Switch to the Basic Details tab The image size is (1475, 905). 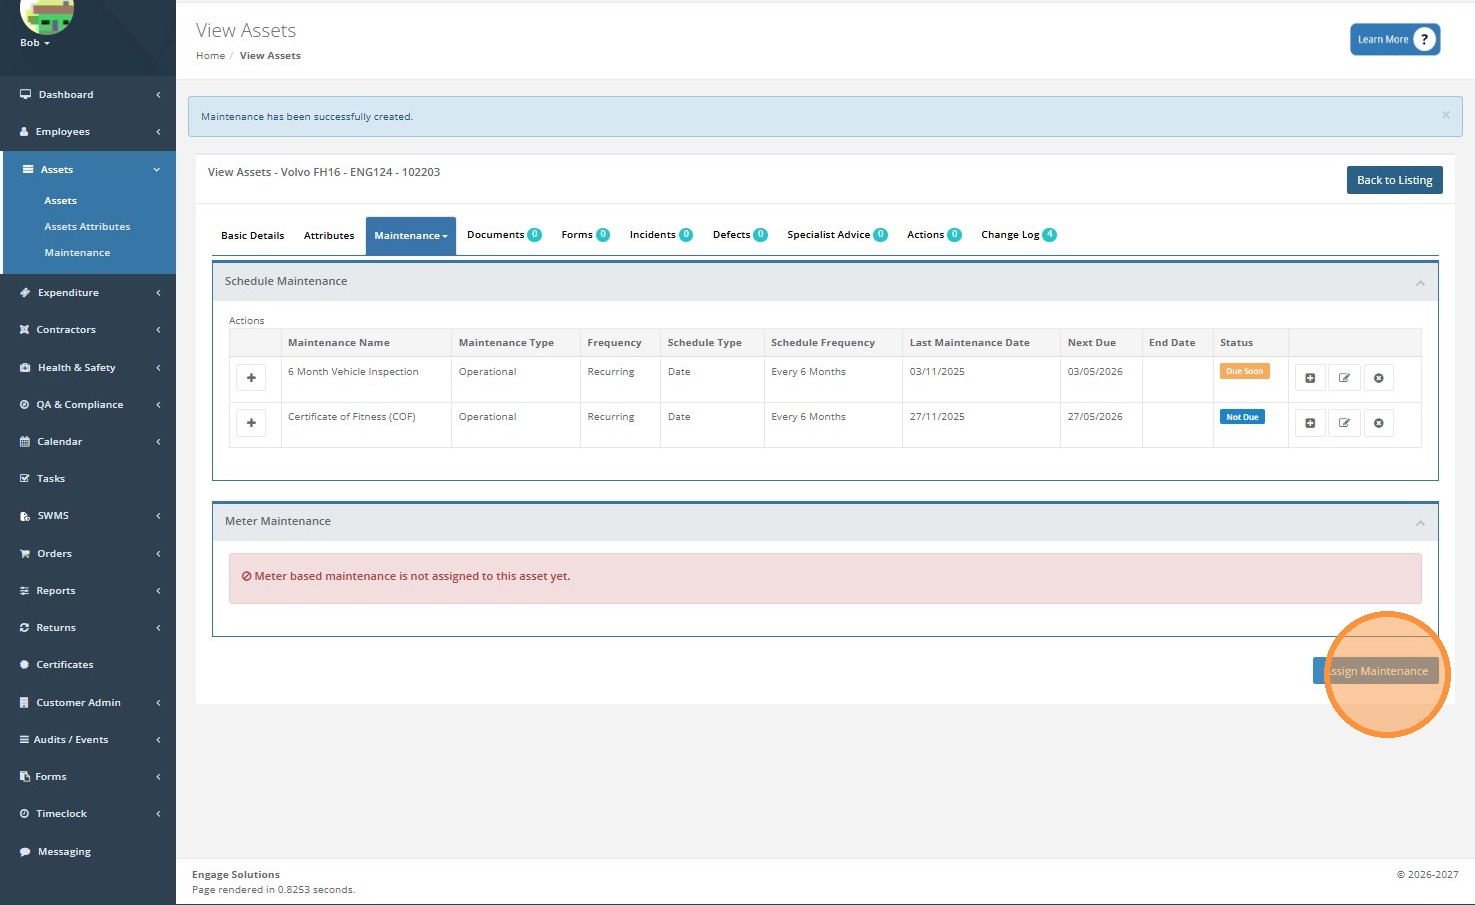[x=252, y=236]
